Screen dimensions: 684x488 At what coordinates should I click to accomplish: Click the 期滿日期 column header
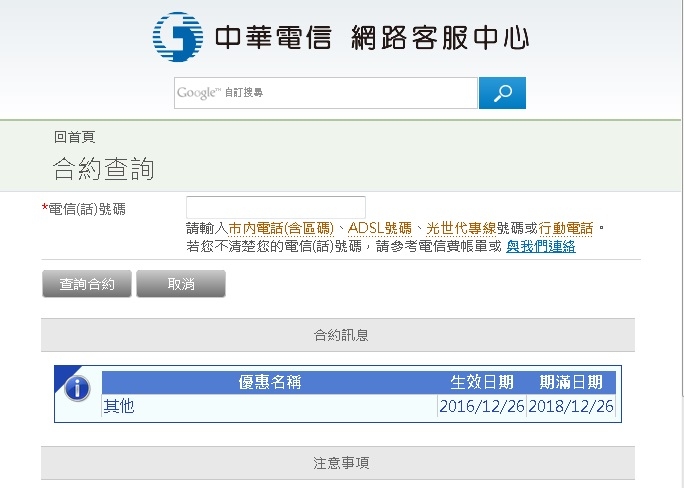pos(571,382)
